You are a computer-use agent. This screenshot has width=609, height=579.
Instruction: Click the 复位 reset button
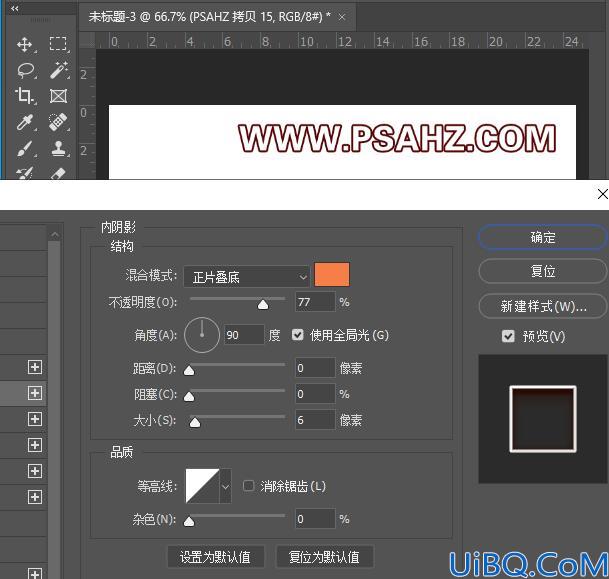pyautogui.click(x=543, y=271)
